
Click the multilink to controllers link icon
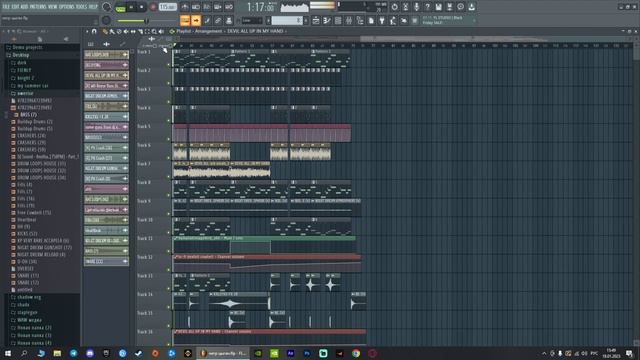(218, 20)
